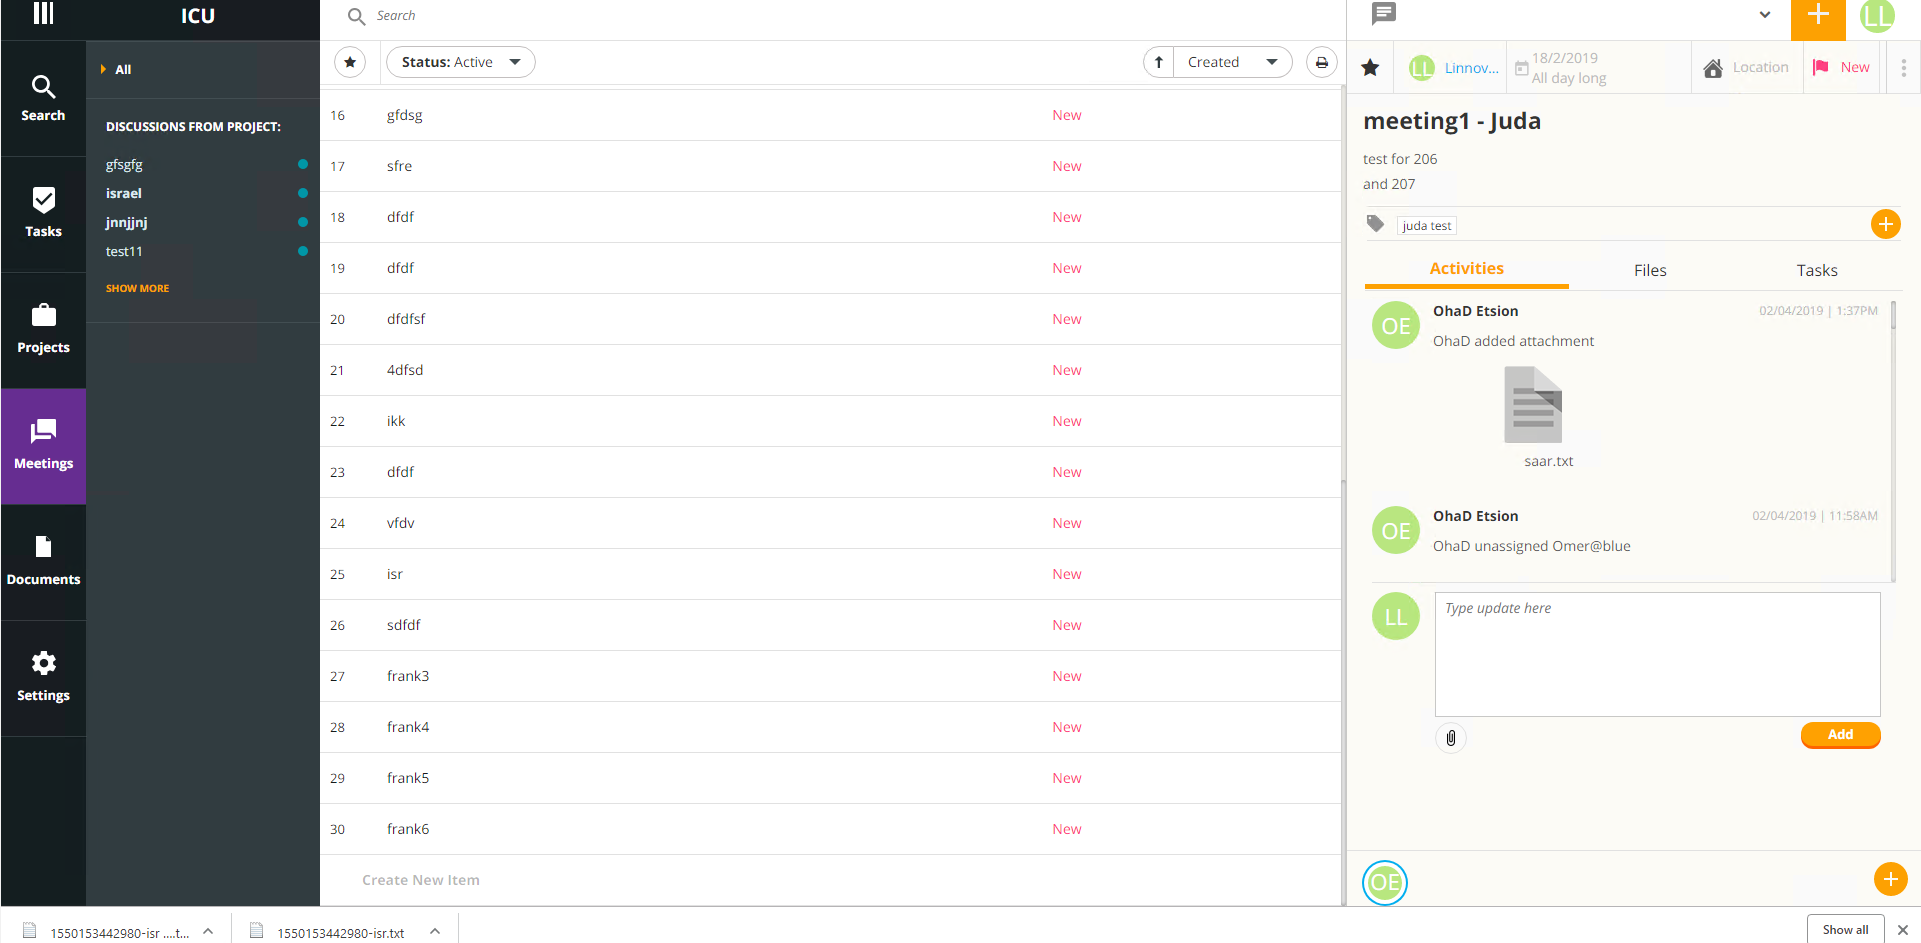This screenshot has height=943, width=1921.
Task: Click the Add button to post update
Action: 1840,735
